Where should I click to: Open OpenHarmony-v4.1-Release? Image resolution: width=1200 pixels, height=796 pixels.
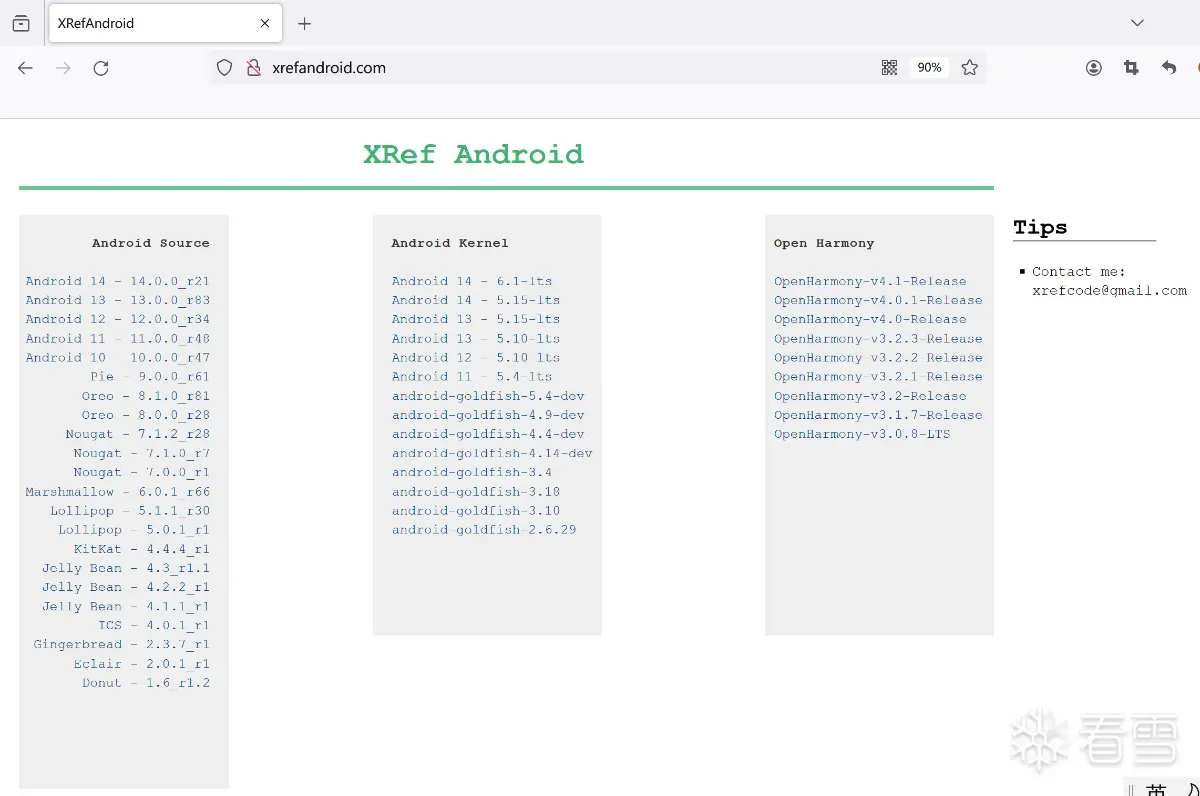pos(870,281)
